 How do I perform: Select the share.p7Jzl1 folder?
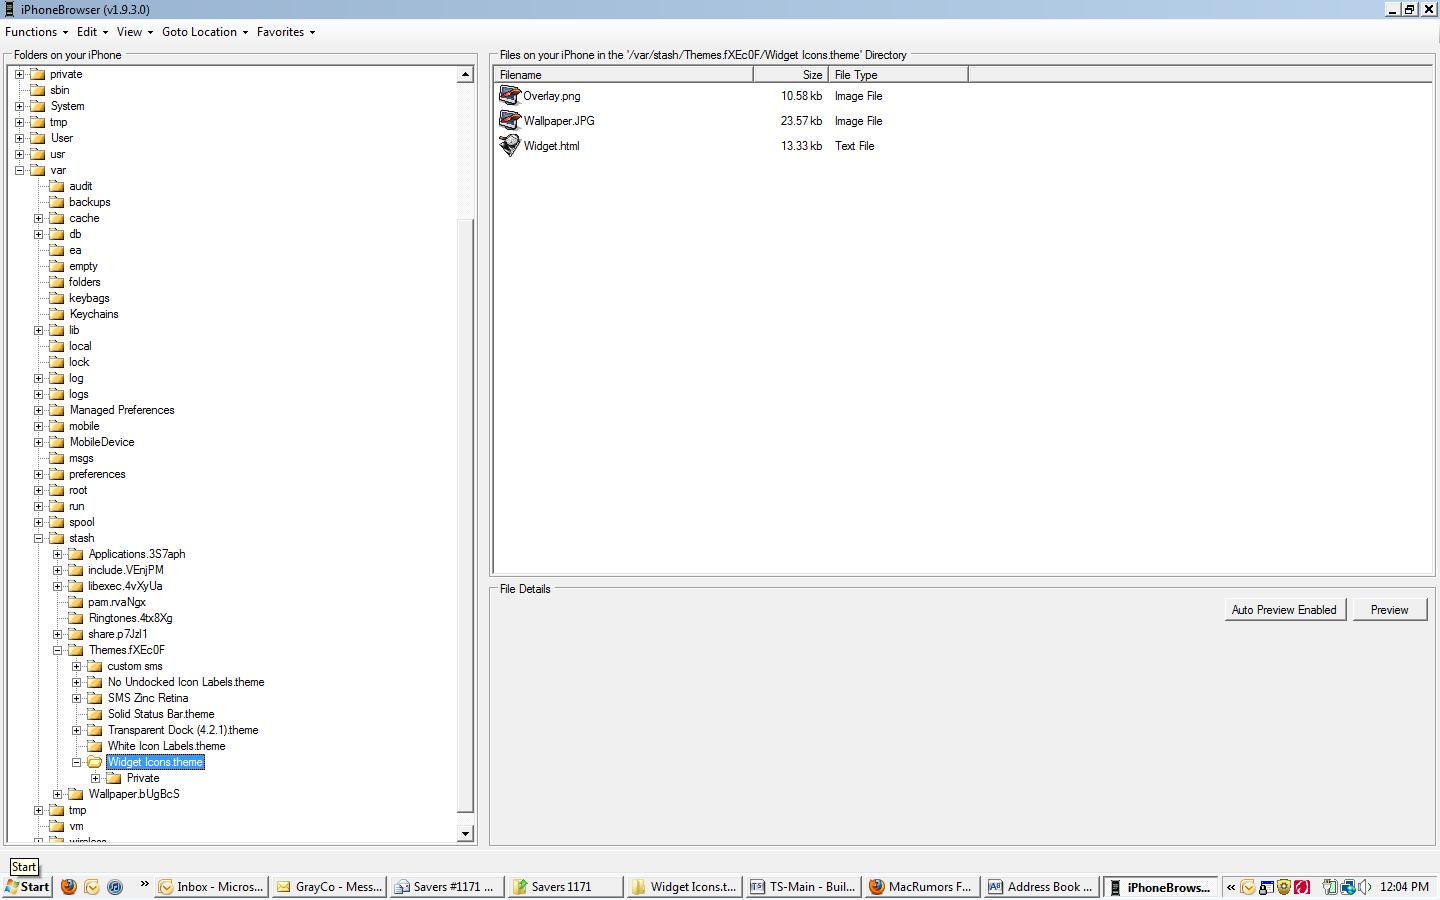pyautogui.click(x=117, y=634)
